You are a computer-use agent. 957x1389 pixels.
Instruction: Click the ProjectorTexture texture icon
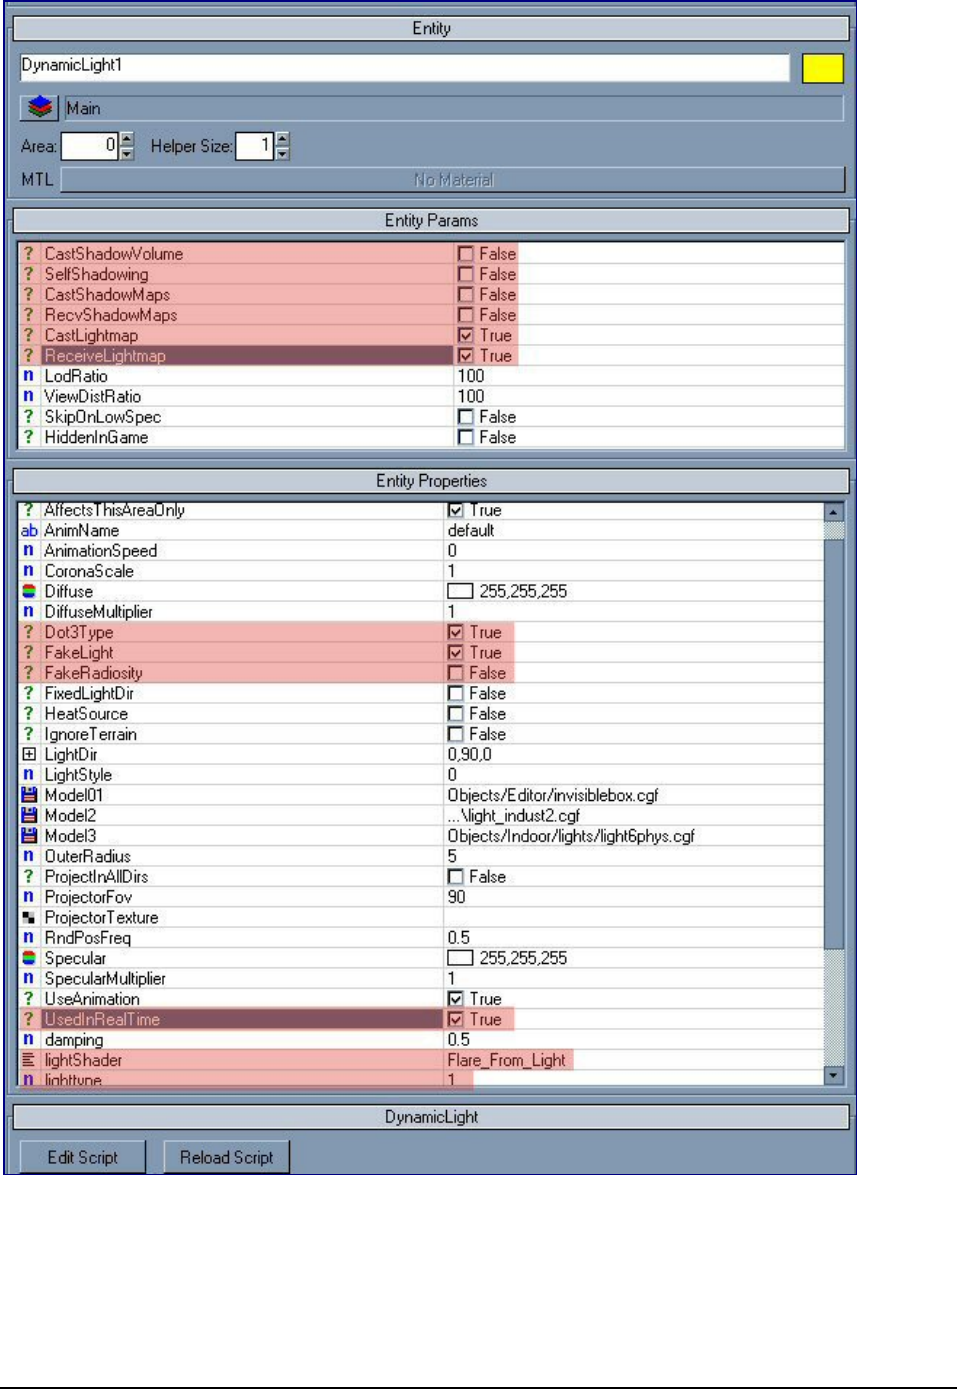click(x=29, y=917)
